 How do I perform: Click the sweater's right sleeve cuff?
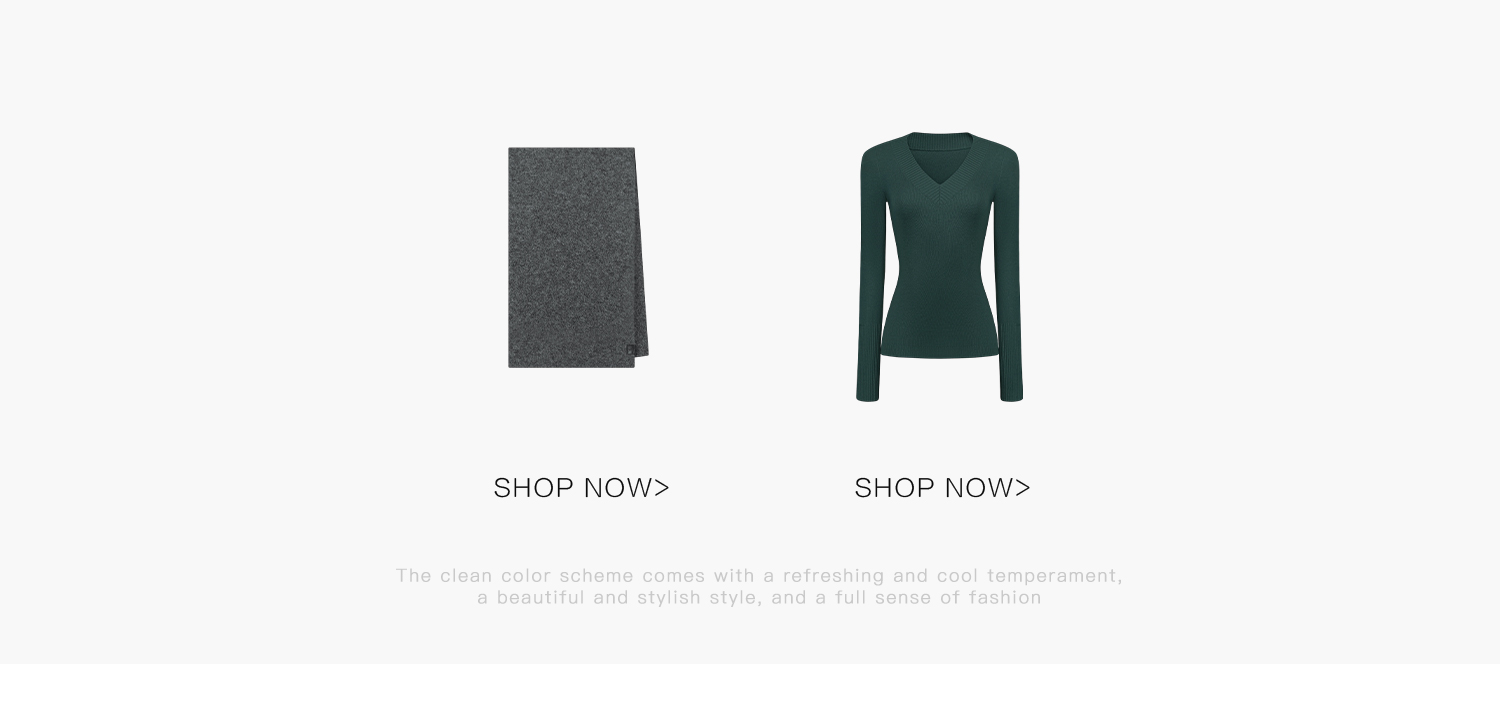click(1012, 392)
